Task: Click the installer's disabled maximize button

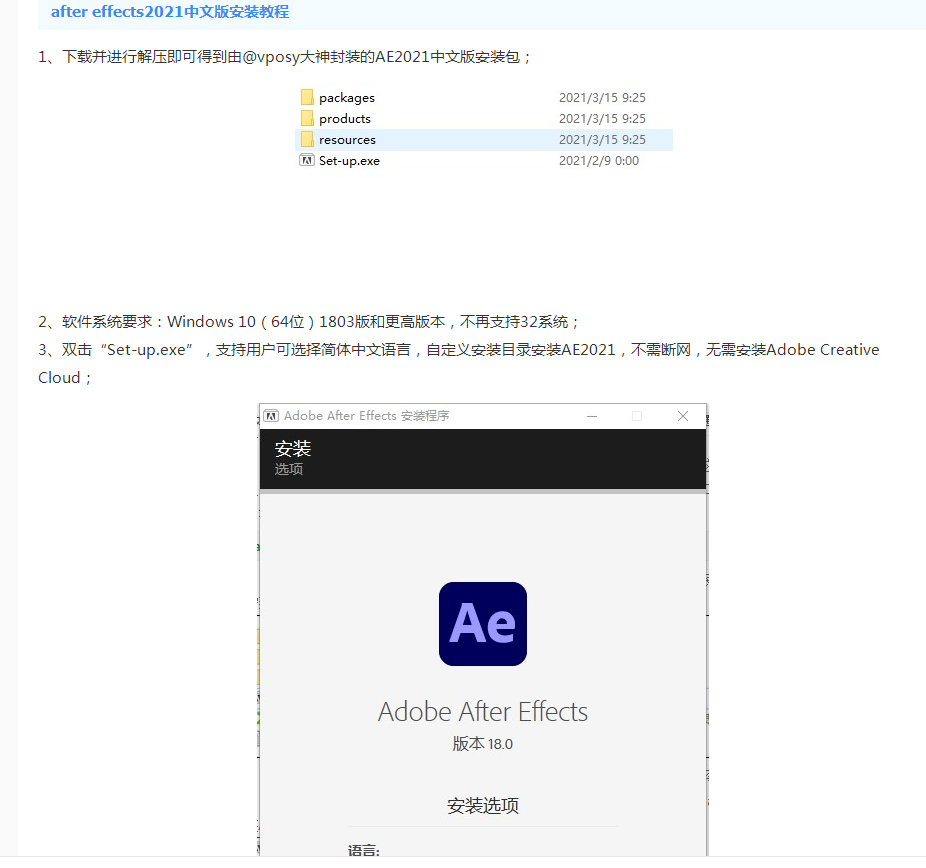Action: (637, 416)
